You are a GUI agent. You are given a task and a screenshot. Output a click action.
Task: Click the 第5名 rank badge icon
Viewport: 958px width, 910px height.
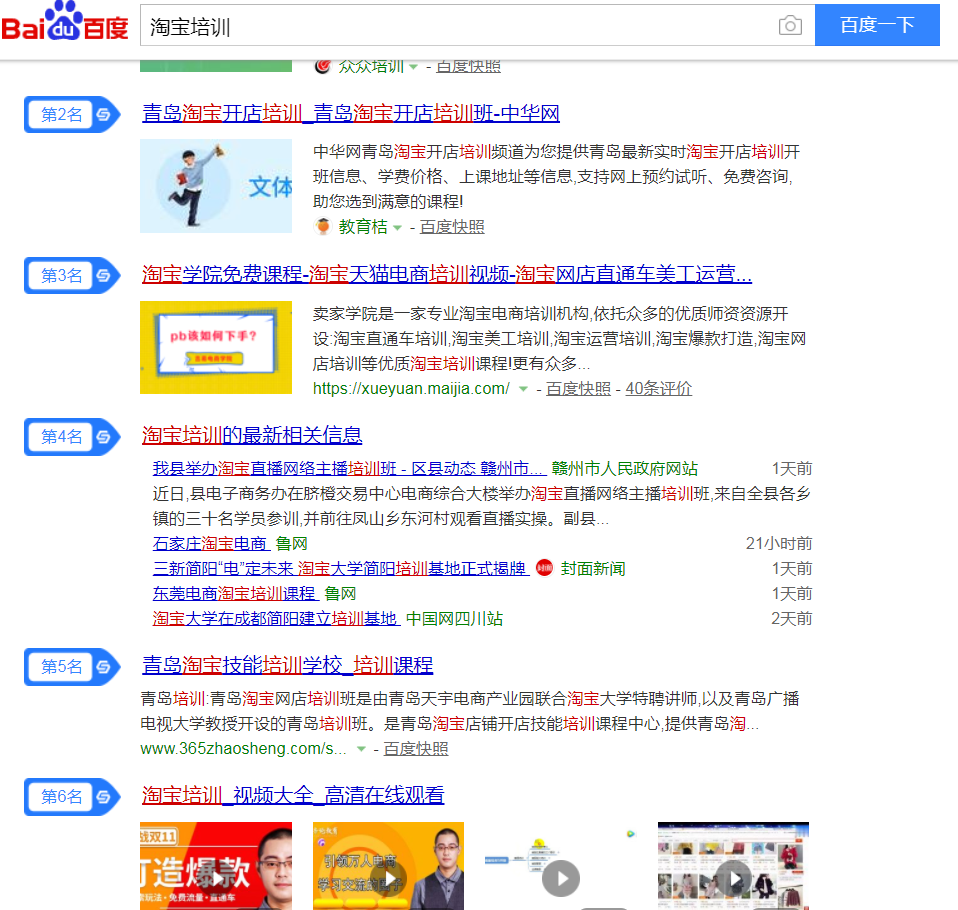coord(71,667)
